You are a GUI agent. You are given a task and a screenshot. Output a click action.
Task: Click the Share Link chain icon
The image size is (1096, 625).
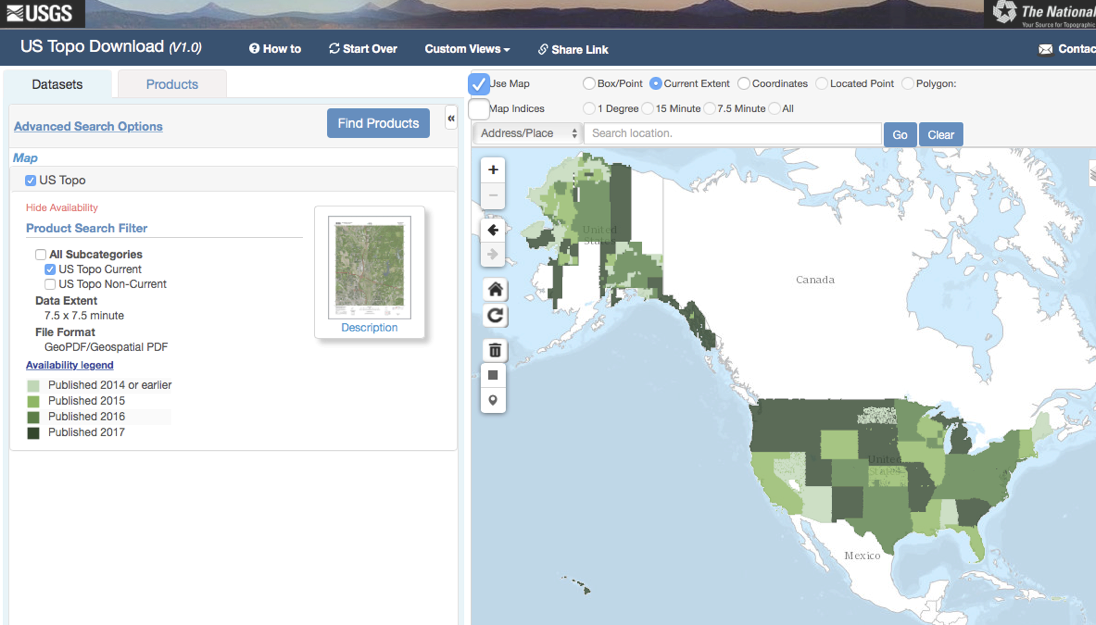click(x=542, y=50)
